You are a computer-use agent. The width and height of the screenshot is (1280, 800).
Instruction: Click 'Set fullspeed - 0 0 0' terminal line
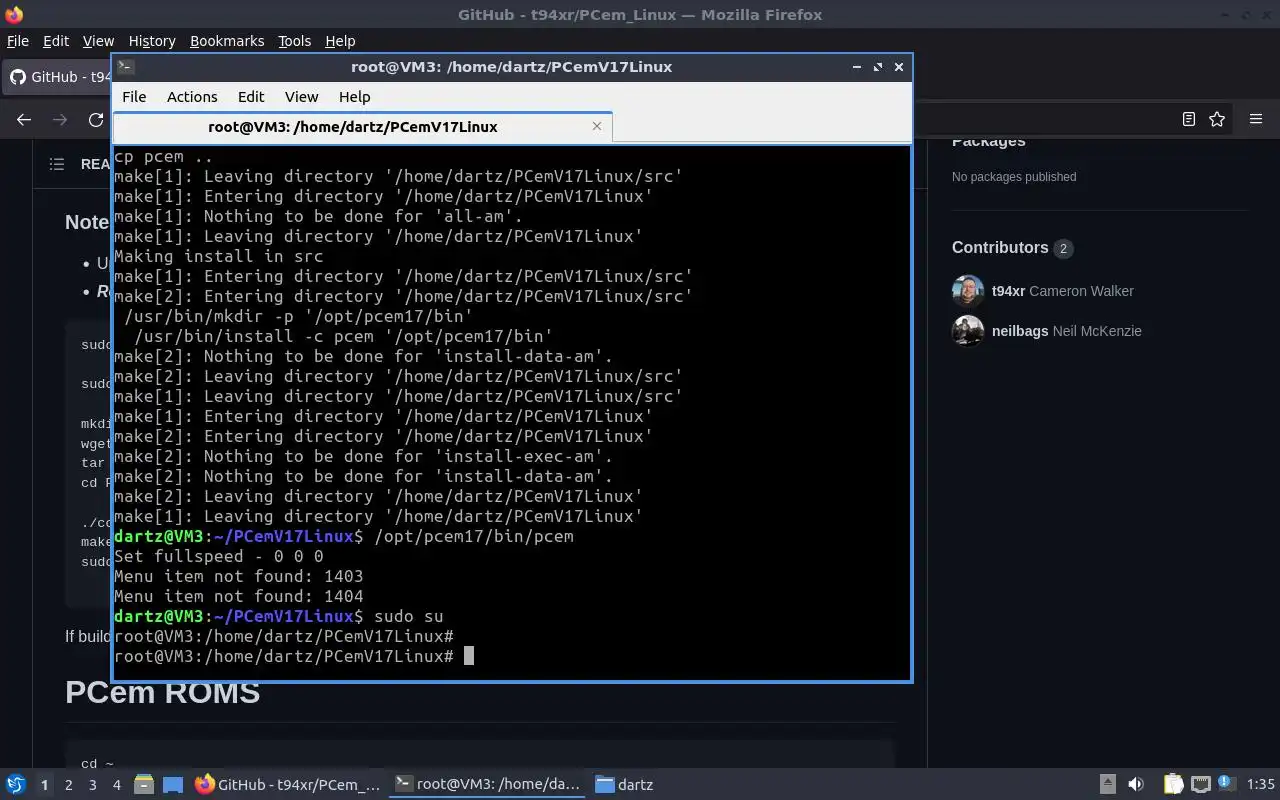pyautogui.click(x=219, y=556)
